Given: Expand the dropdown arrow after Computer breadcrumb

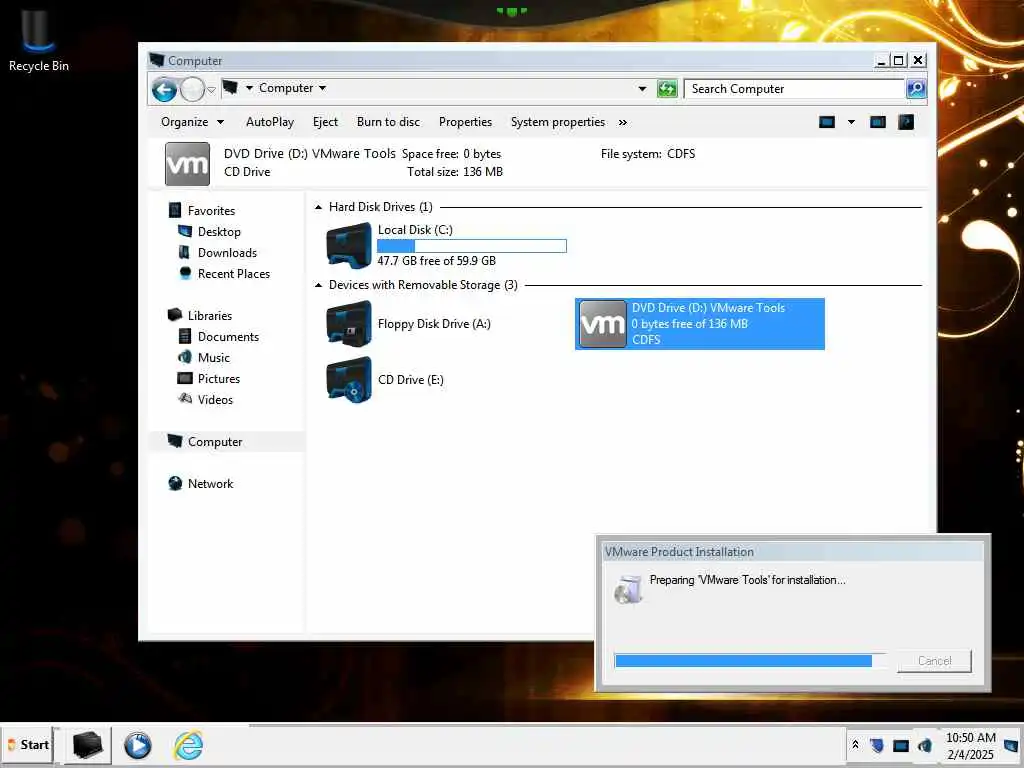Looking at the screenshot, I should [323, 88].
